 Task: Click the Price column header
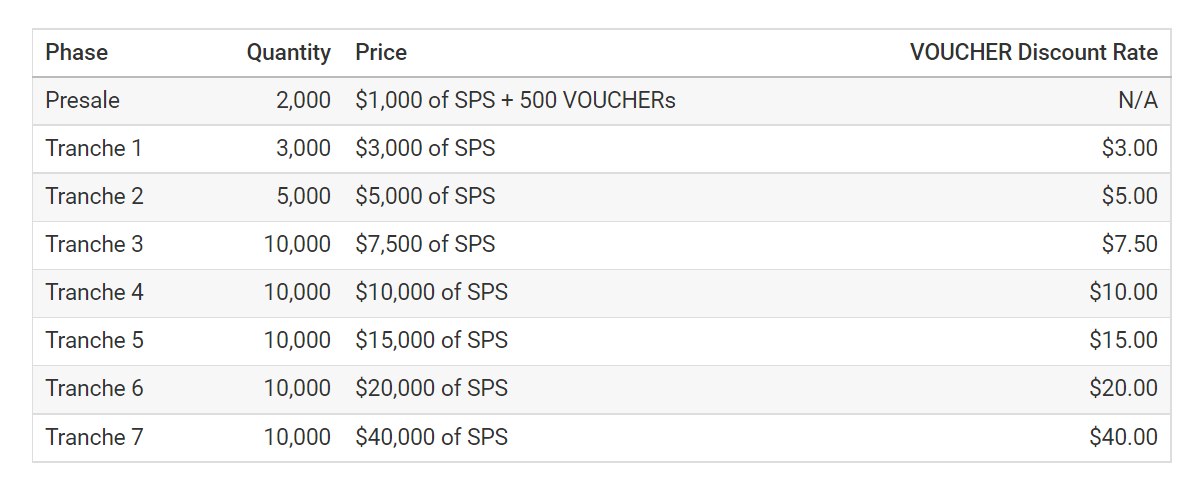(381, 52)
